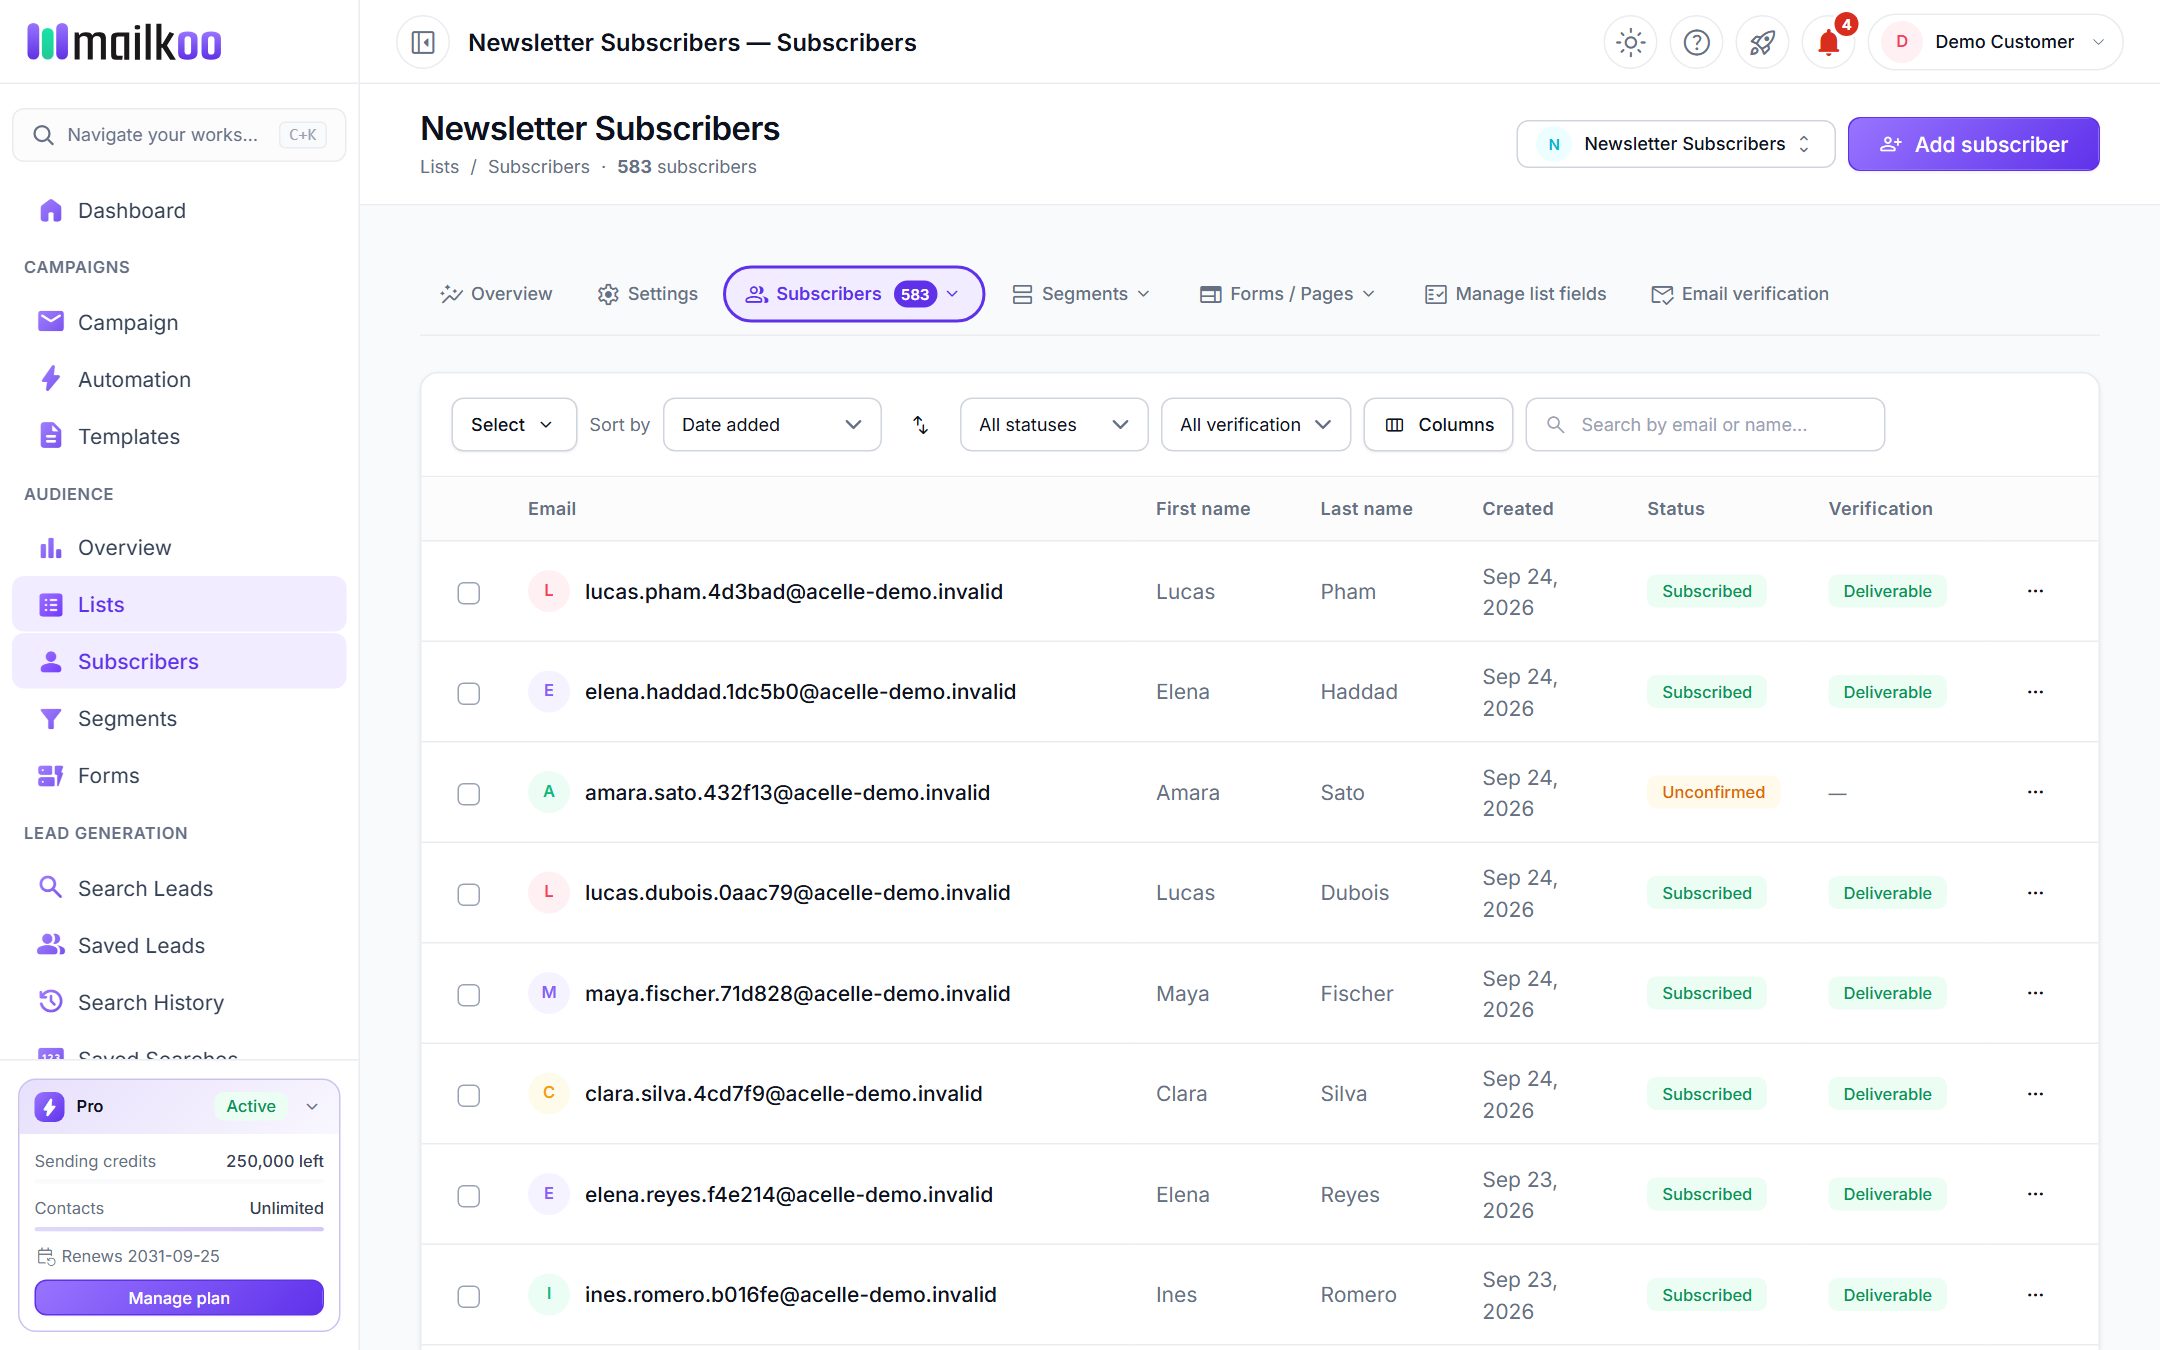
Task: Open the Segments tab dropdown
Action: (x=1081, y=294)
